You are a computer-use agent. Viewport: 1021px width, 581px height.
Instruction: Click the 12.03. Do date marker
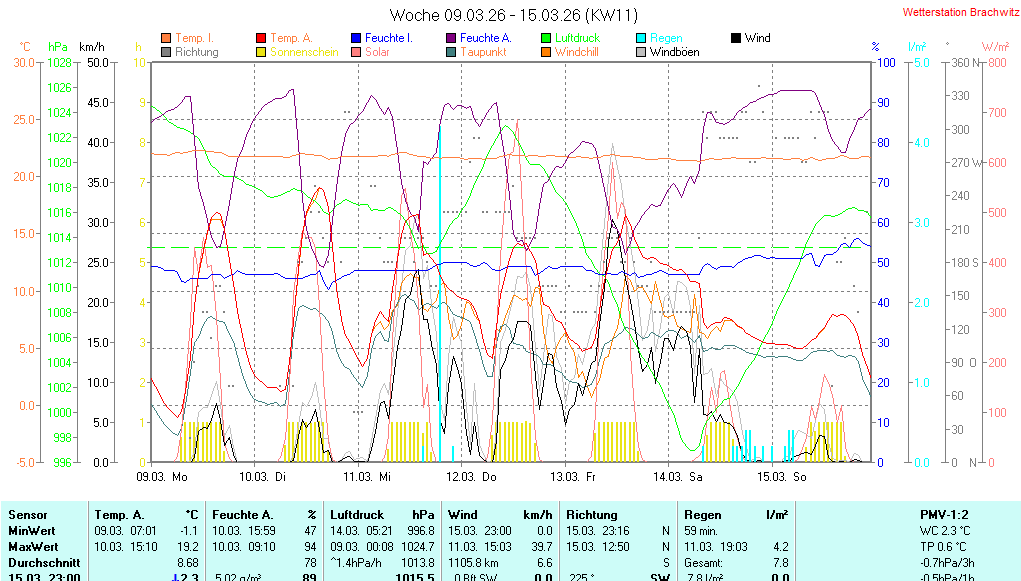point(471,477)
